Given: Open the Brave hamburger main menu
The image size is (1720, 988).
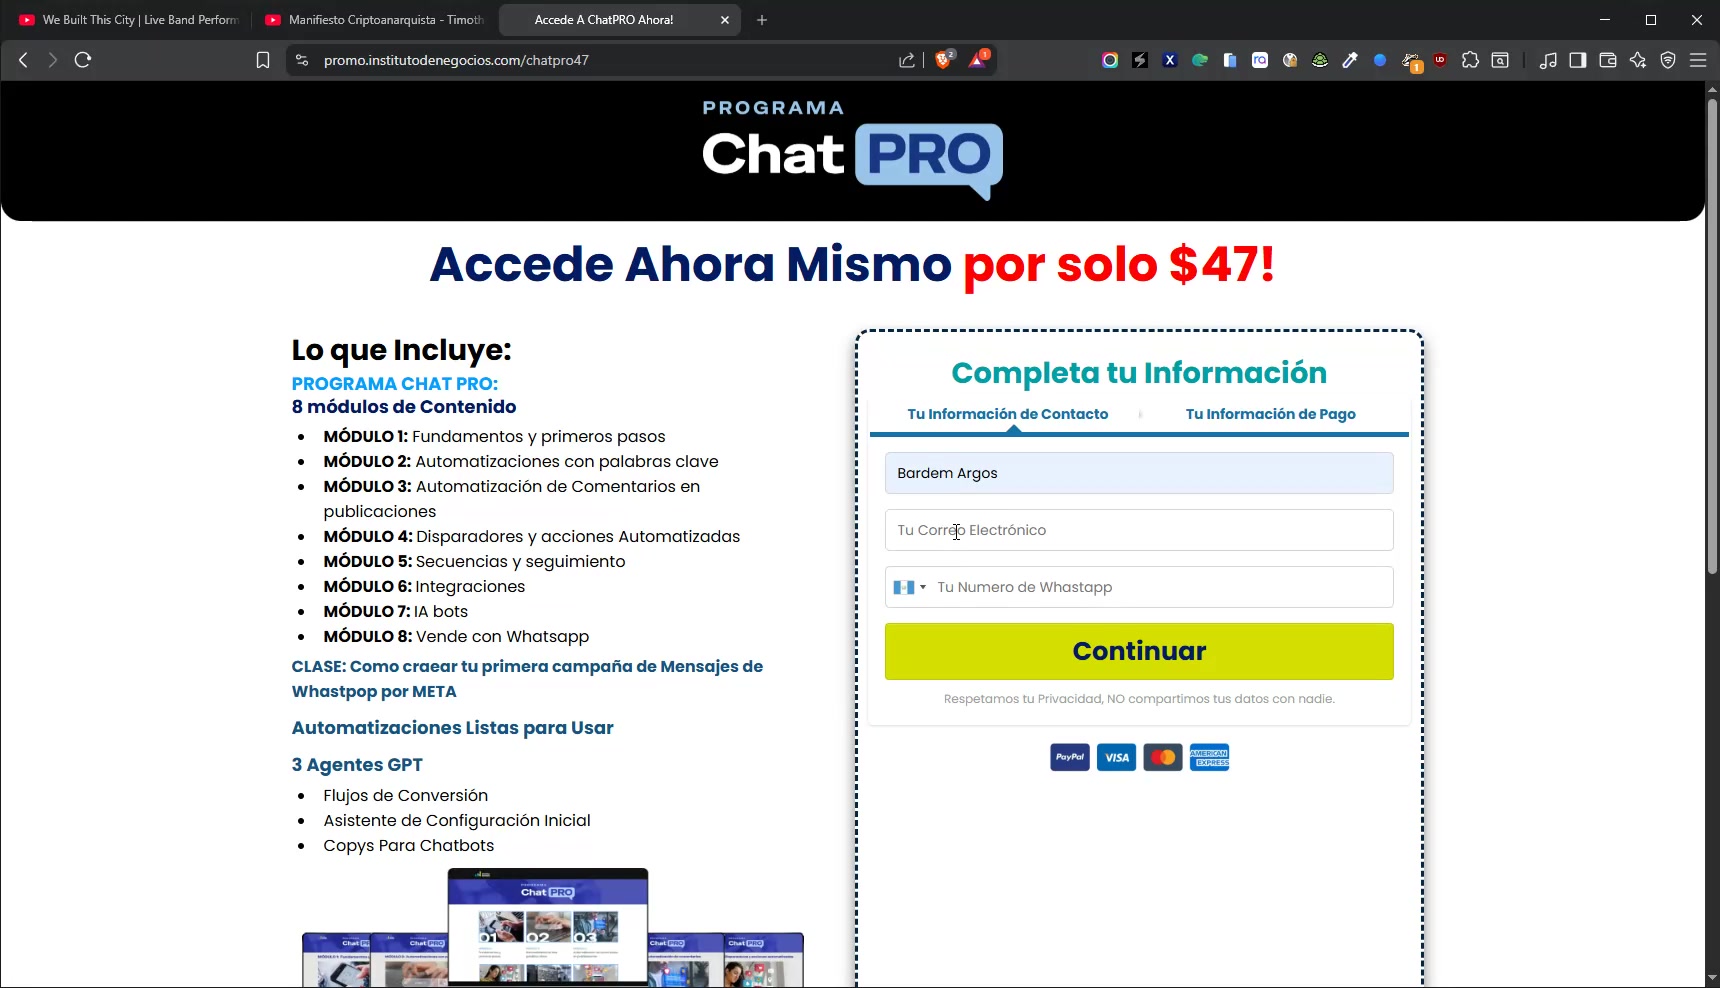Looking at the screenshot, I should 1698,60.
